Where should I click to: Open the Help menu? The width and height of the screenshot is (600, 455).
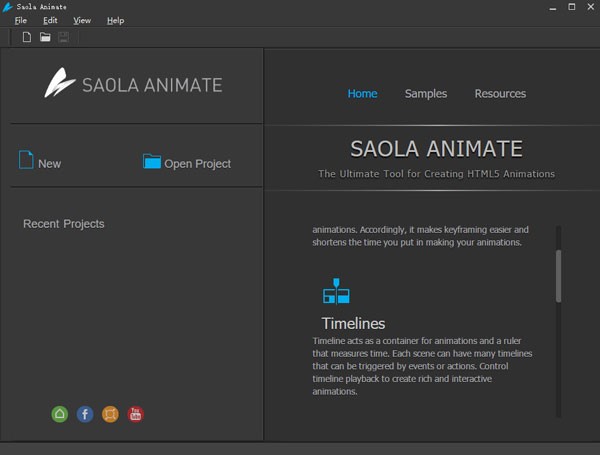coord(116,20)
